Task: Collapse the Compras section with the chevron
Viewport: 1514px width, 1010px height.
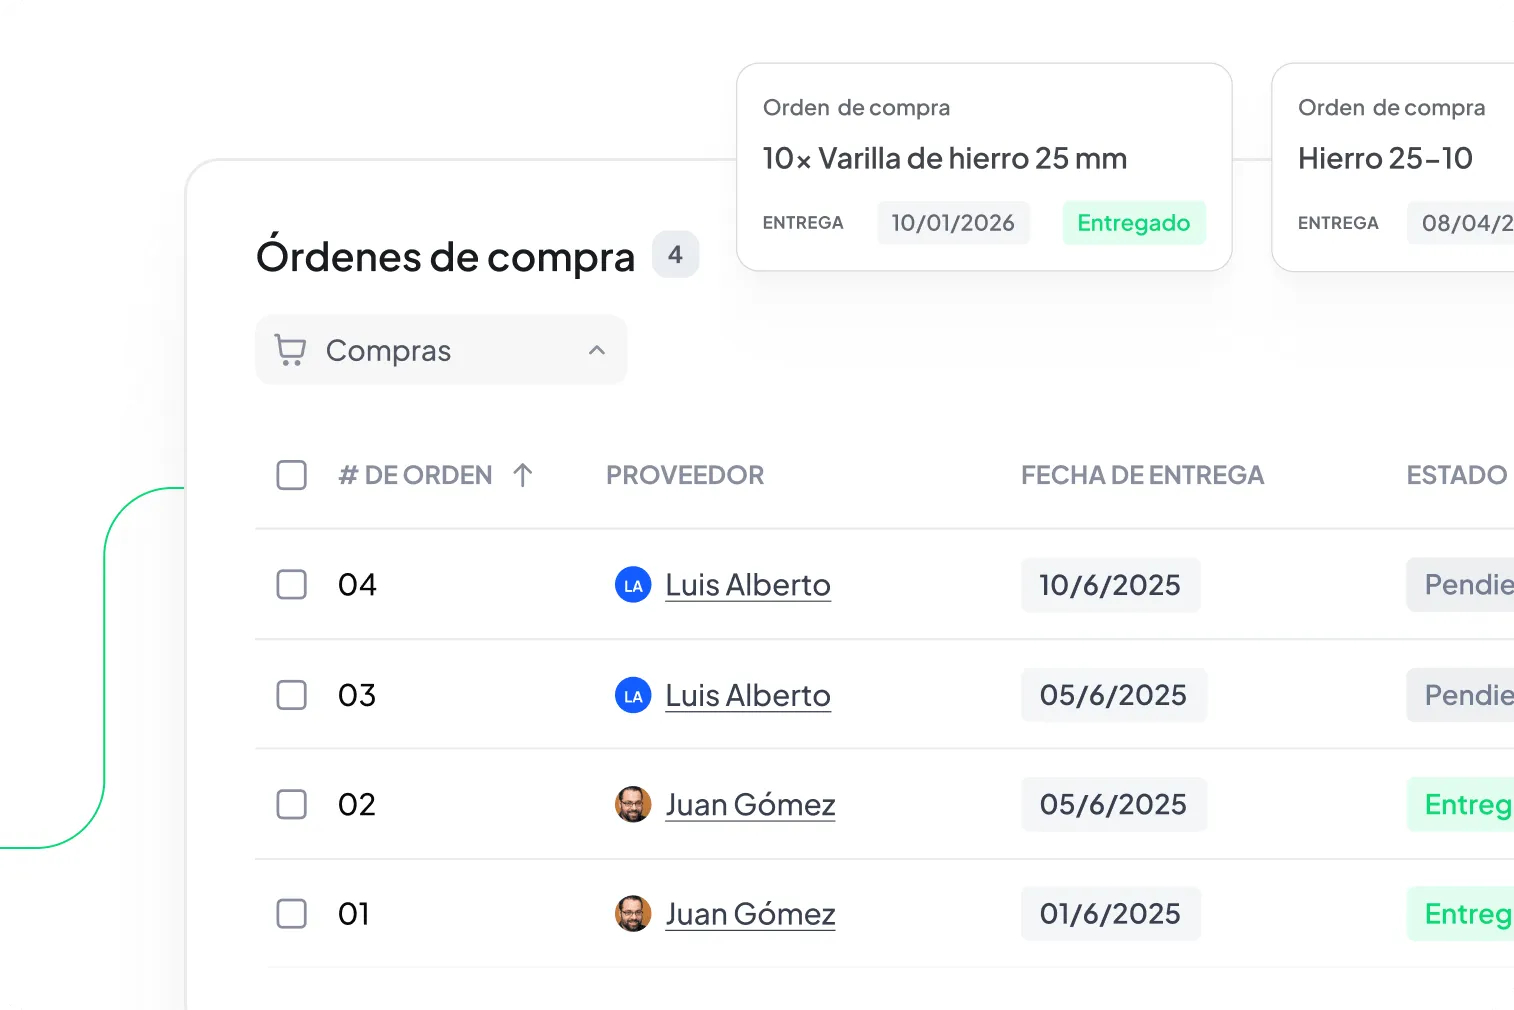Action: tap(597, 350)
